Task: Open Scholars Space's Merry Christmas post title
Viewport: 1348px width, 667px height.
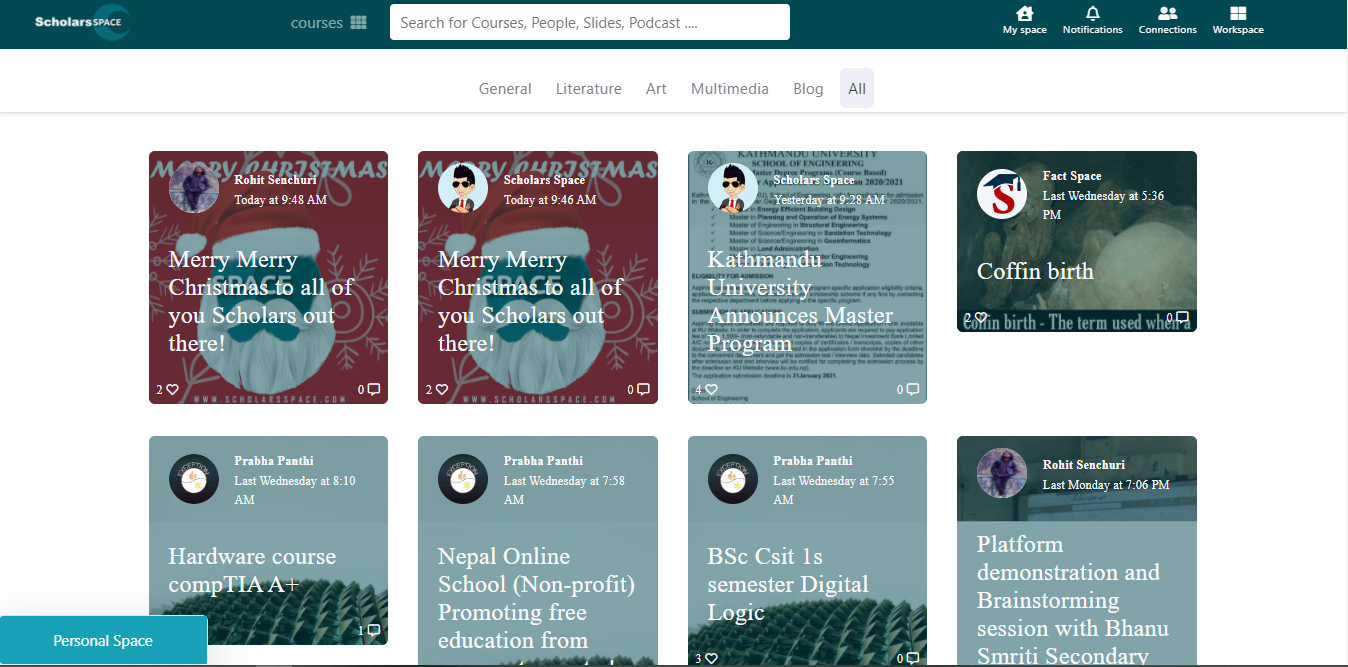Action: coord(530,301)
